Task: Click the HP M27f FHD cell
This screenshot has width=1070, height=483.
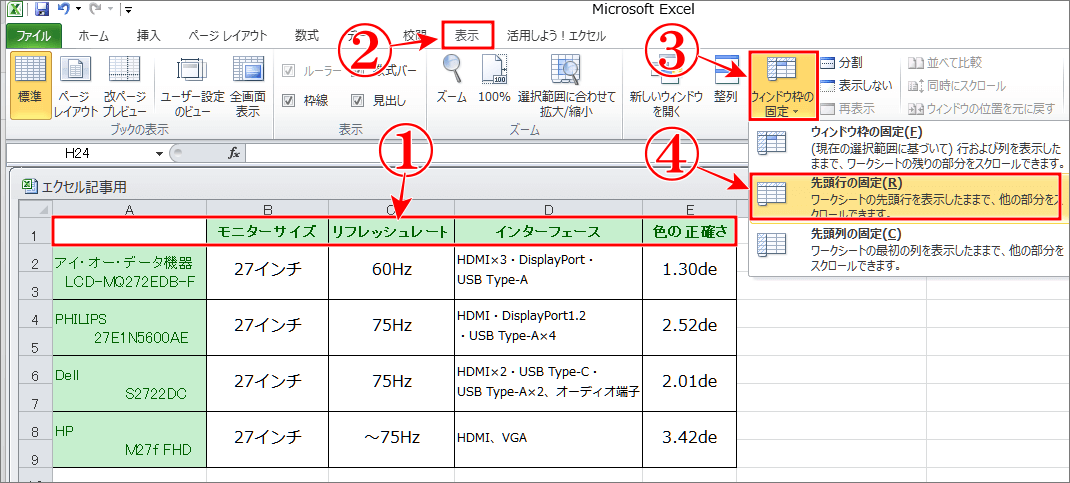Action: [129, 439]
